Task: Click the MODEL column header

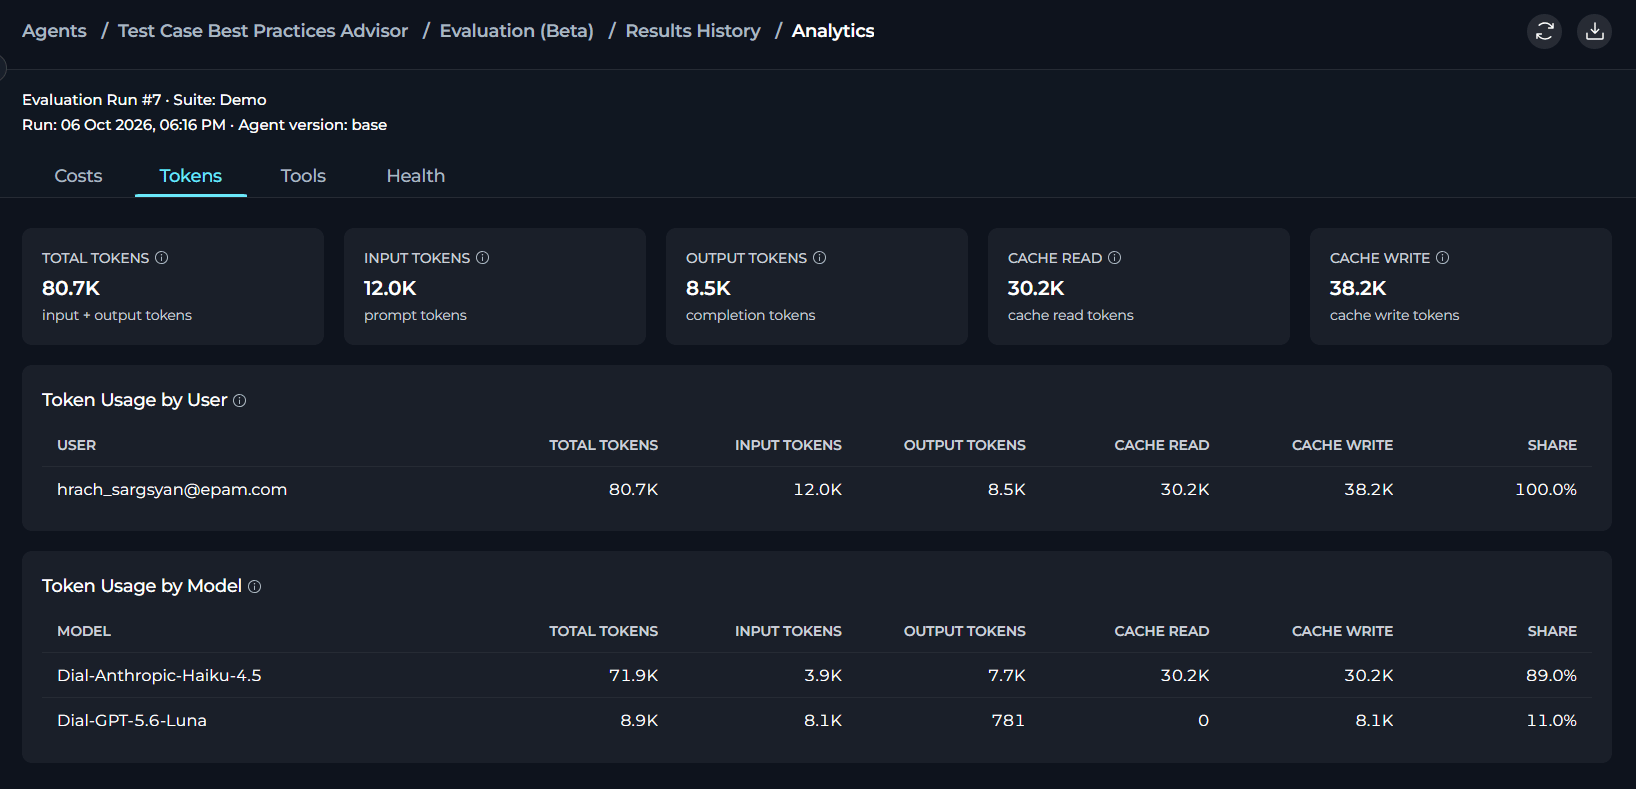Action: (84, 631)
